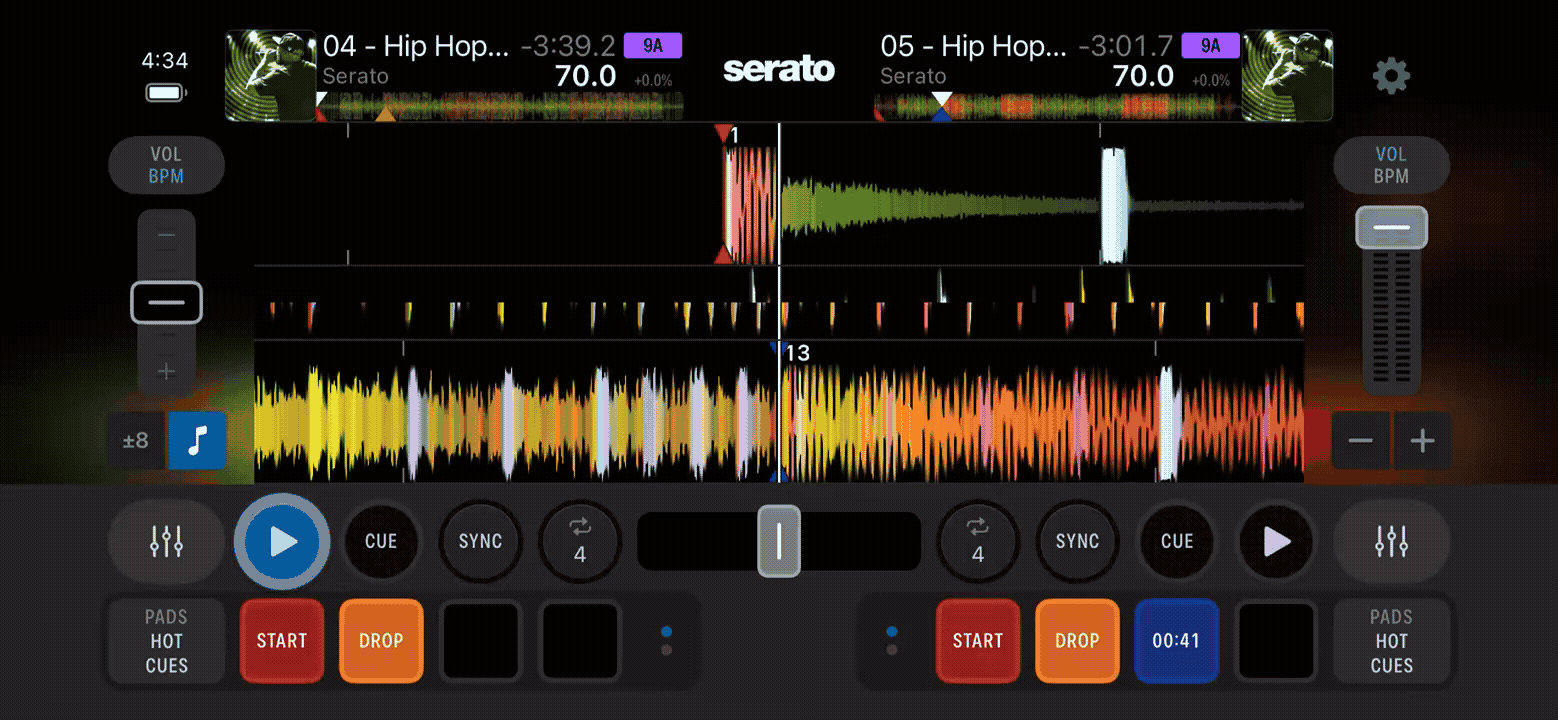The width and height of the screenshot is (1558, 720).
Task: Trigger the 00:41 blue hot cue
Action: [1176, 641]
